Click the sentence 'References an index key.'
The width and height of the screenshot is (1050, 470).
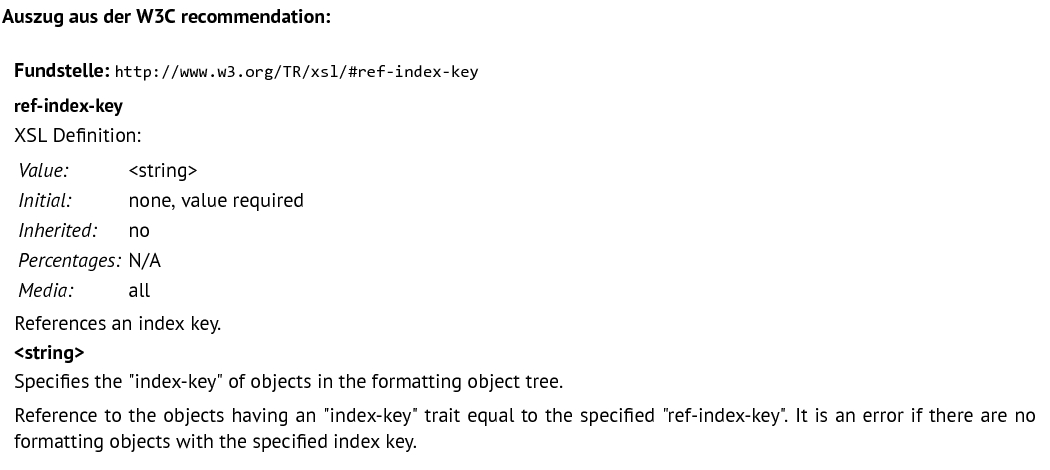(118, 323)
